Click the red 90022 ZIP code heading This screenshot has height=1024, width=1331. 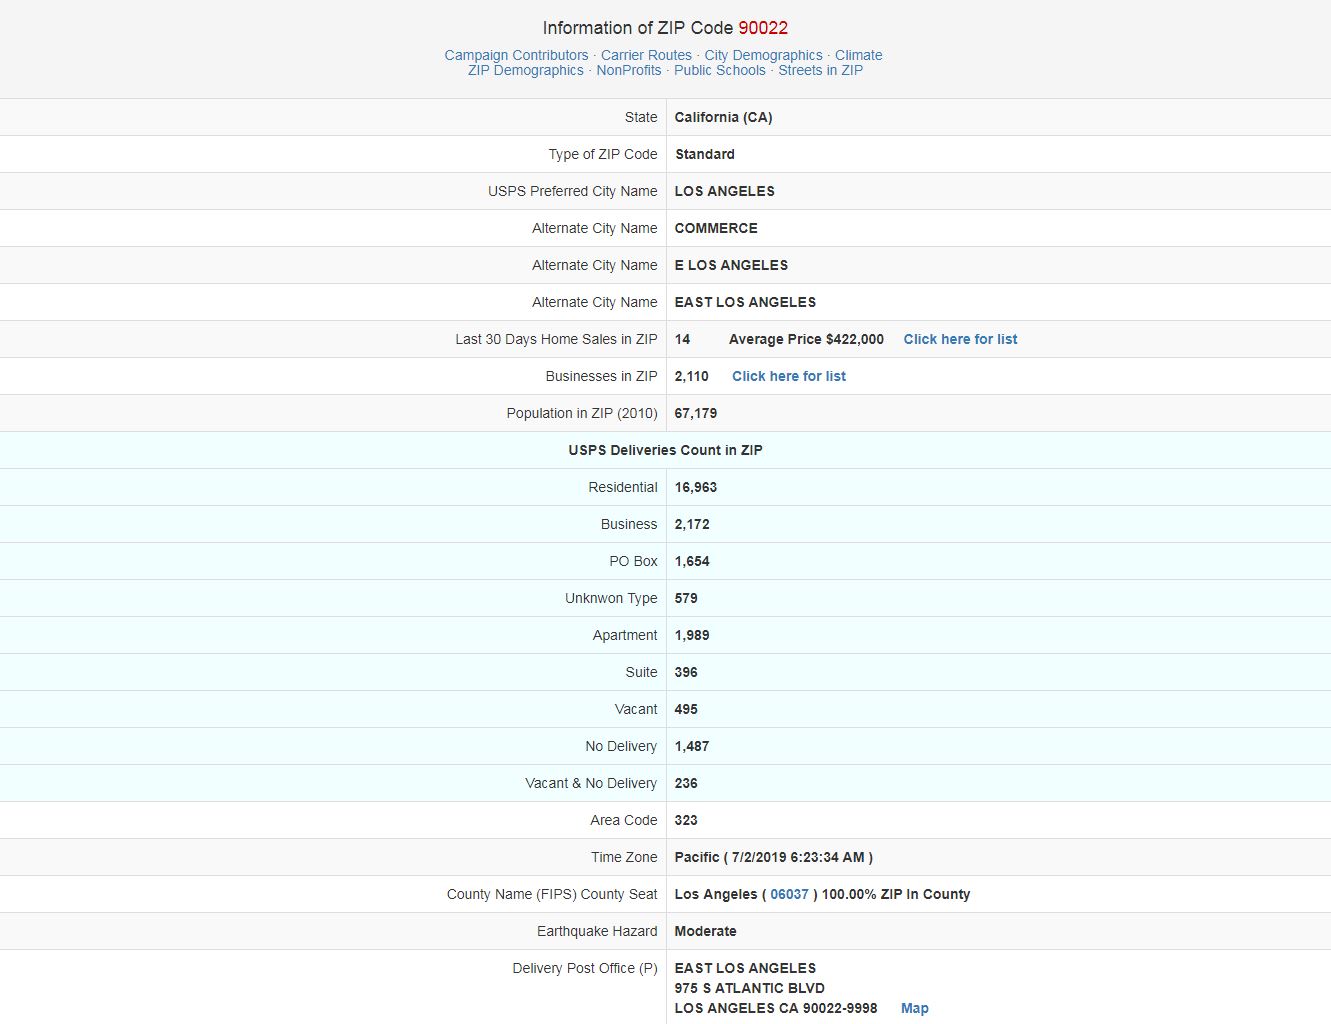coord(763,28)
